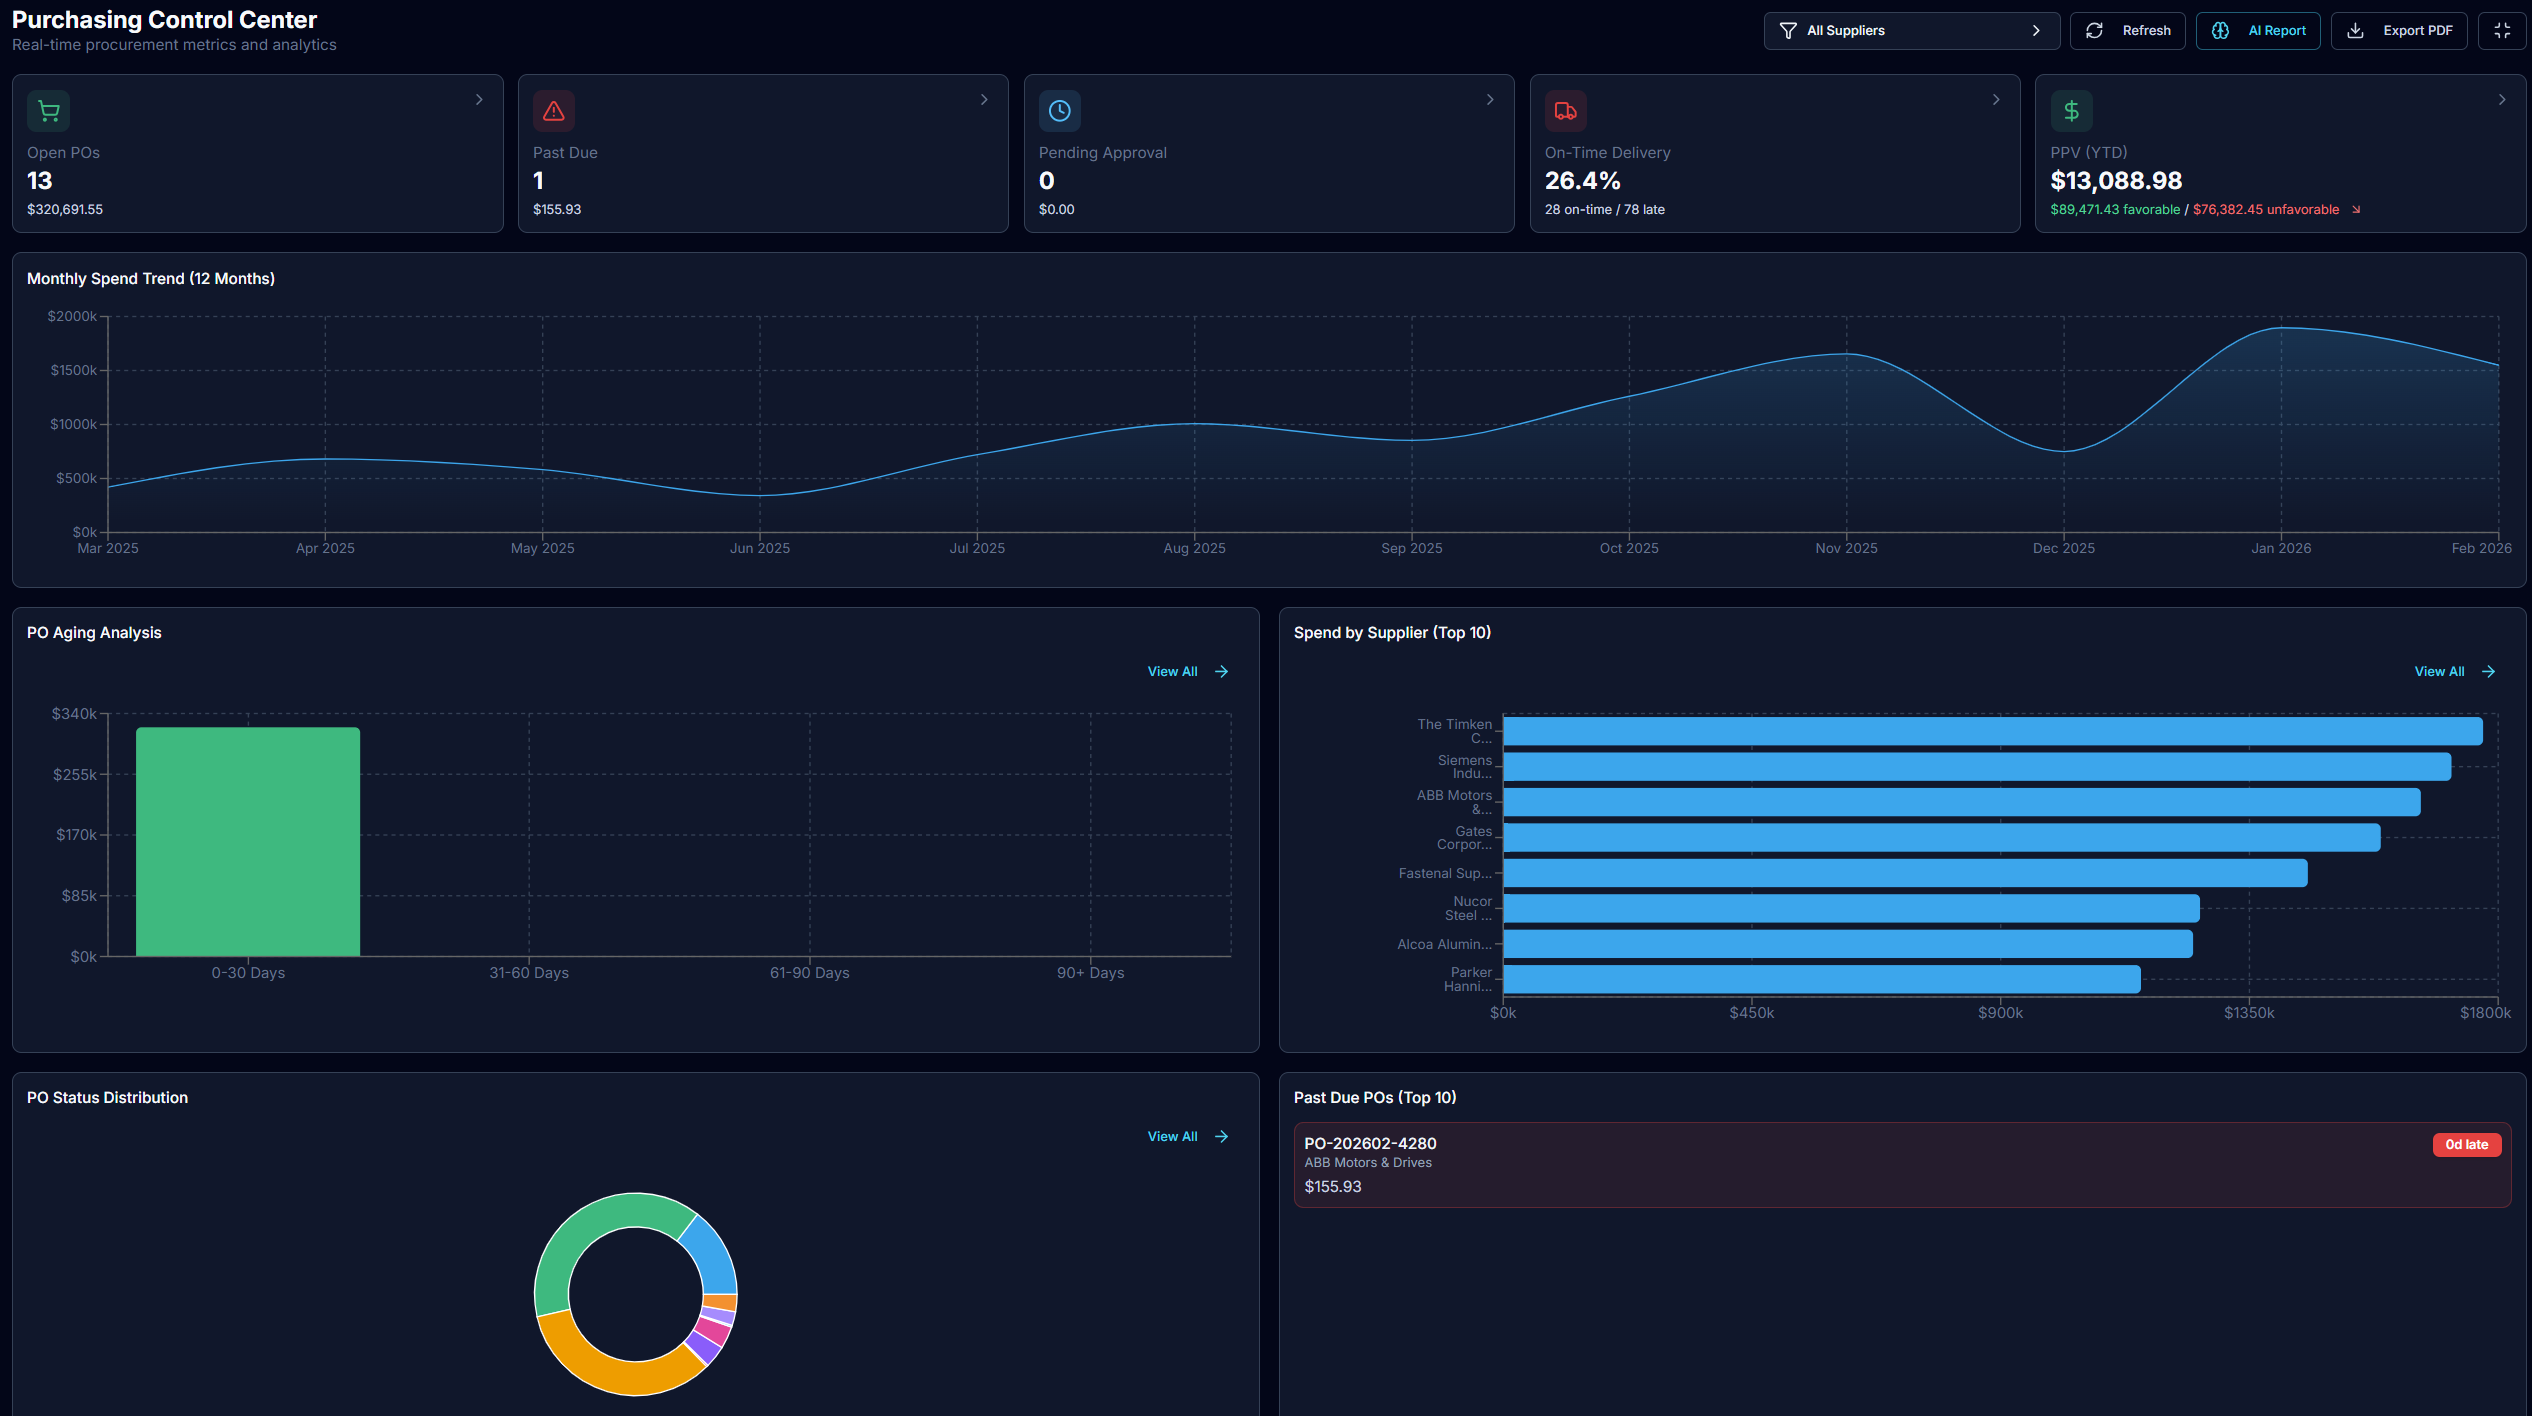This screenshot has height=1416, width=2532.
Task: Click the Pending Approval clock icon
Action: tap(1060, 111)
